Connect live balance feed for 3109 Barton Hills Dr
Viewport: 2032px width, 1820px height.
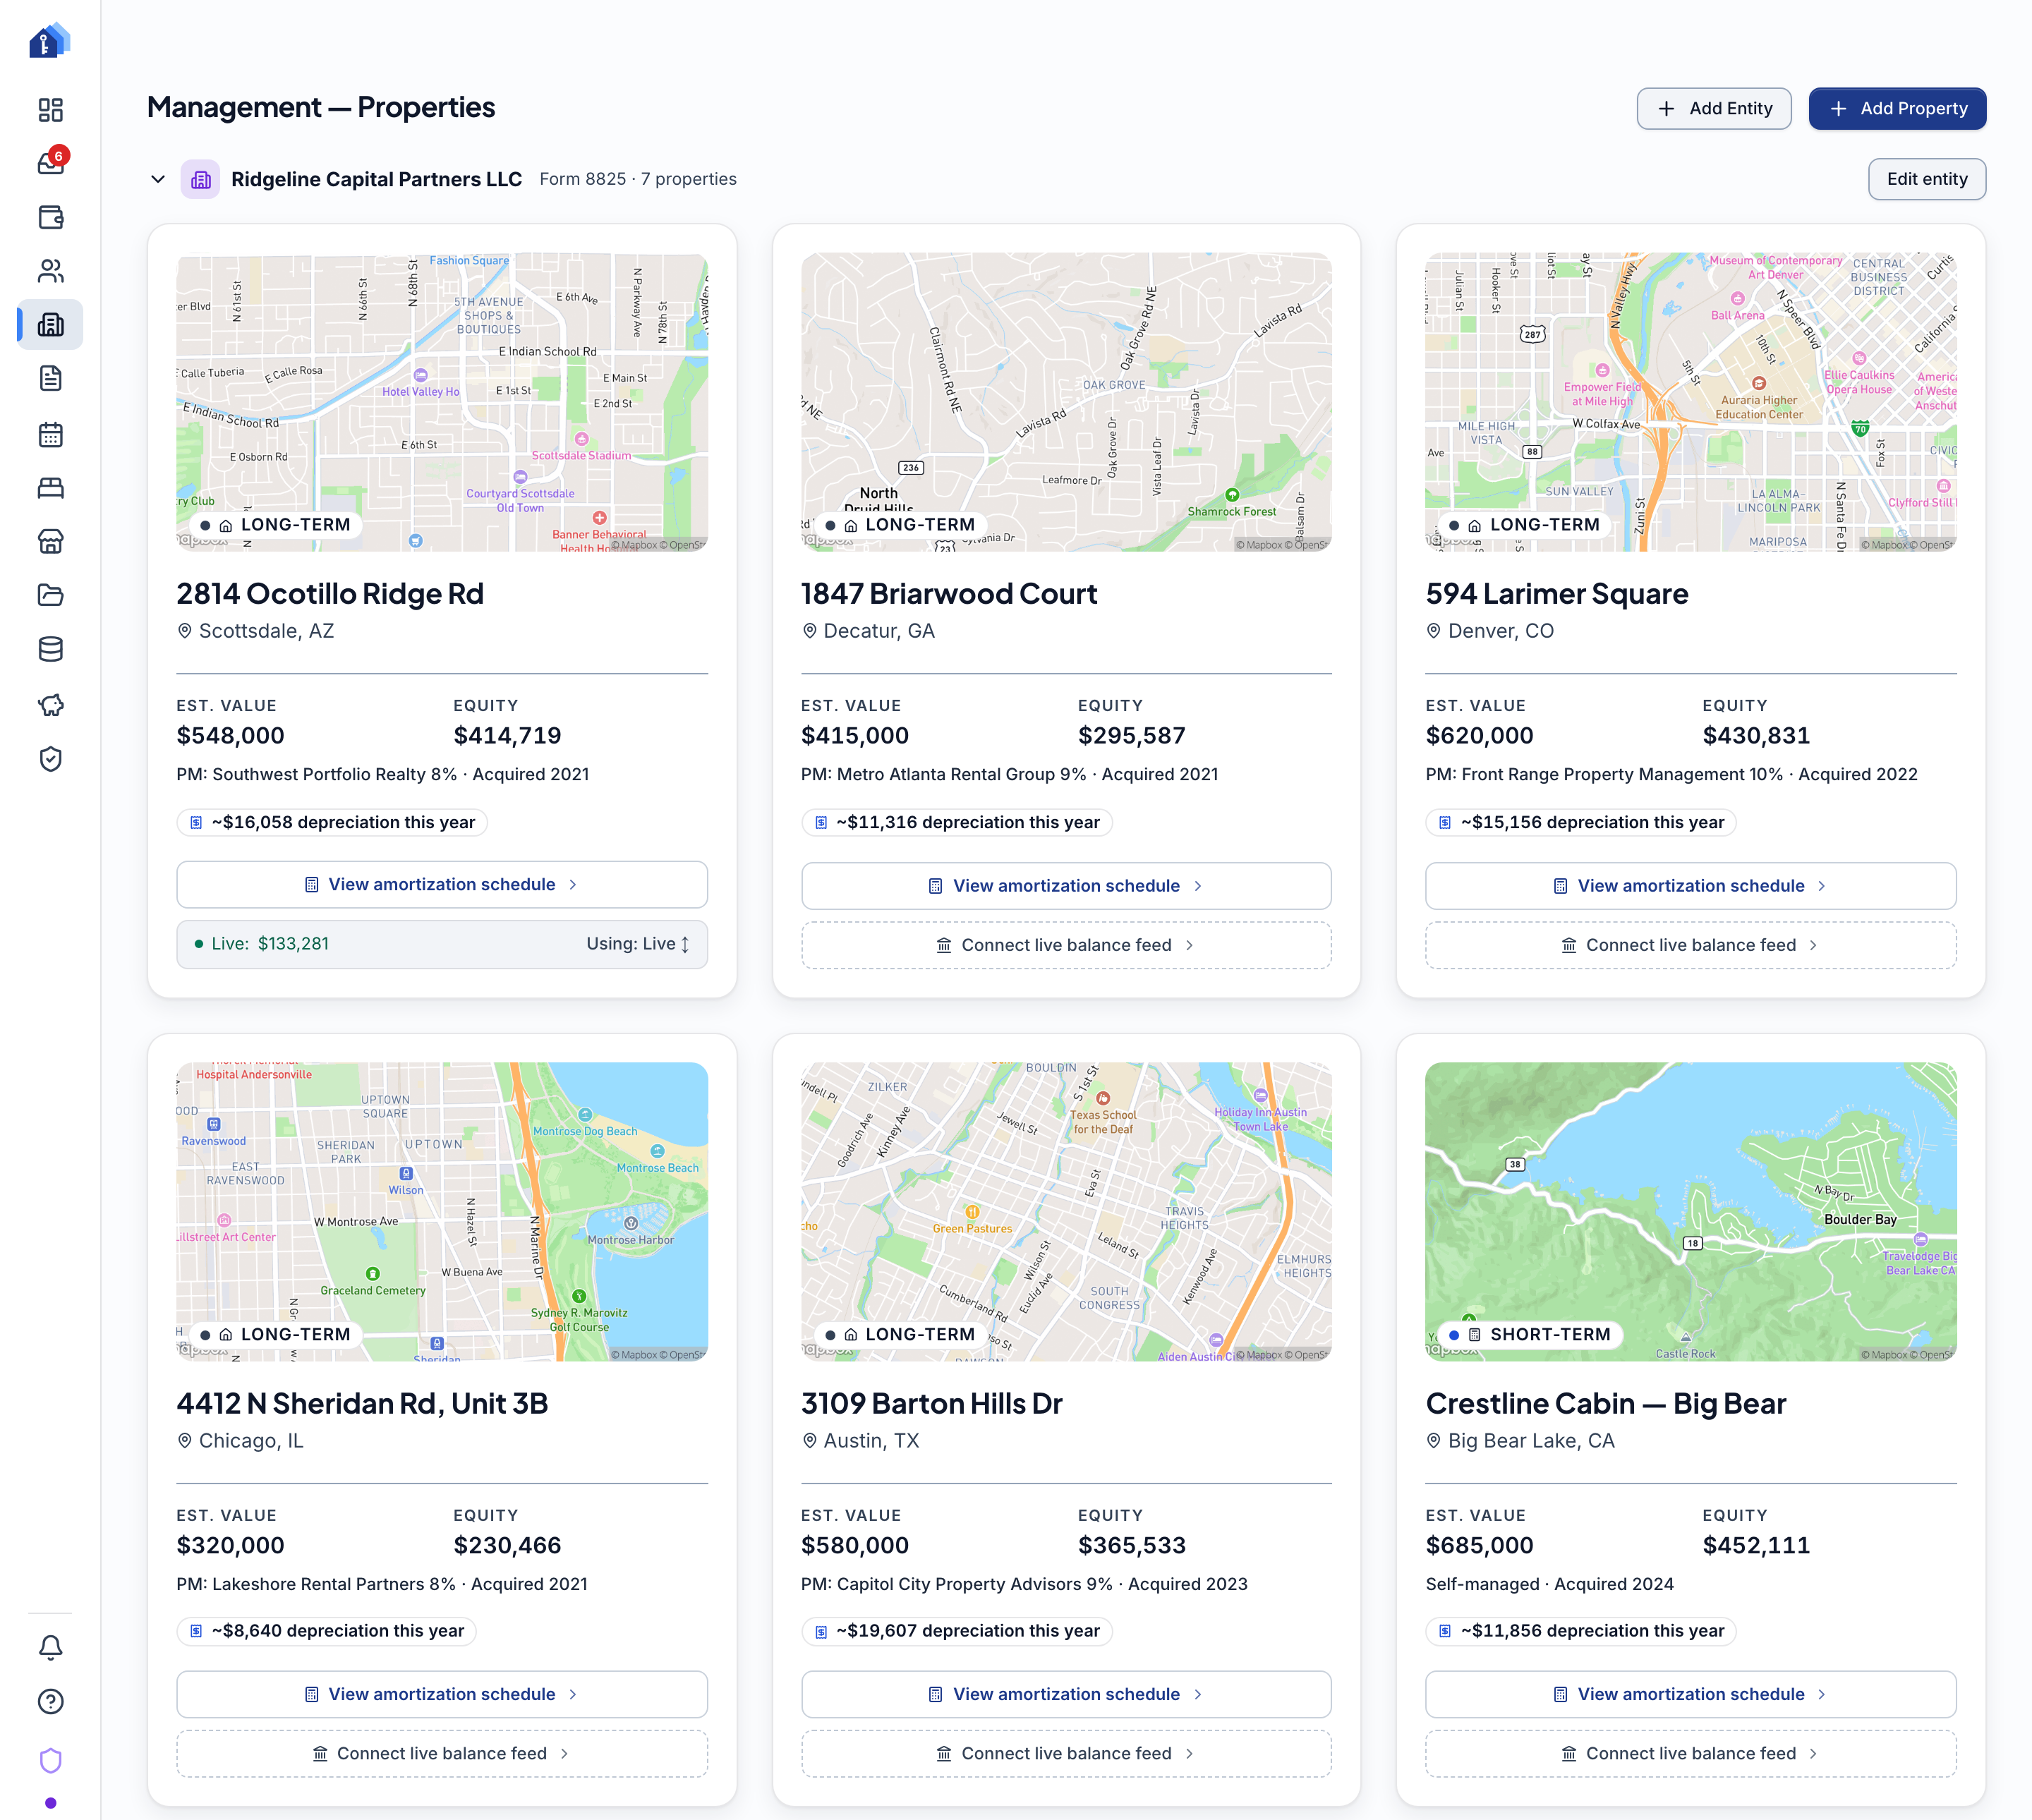pyautogui.click(x=1066, y=1753)
